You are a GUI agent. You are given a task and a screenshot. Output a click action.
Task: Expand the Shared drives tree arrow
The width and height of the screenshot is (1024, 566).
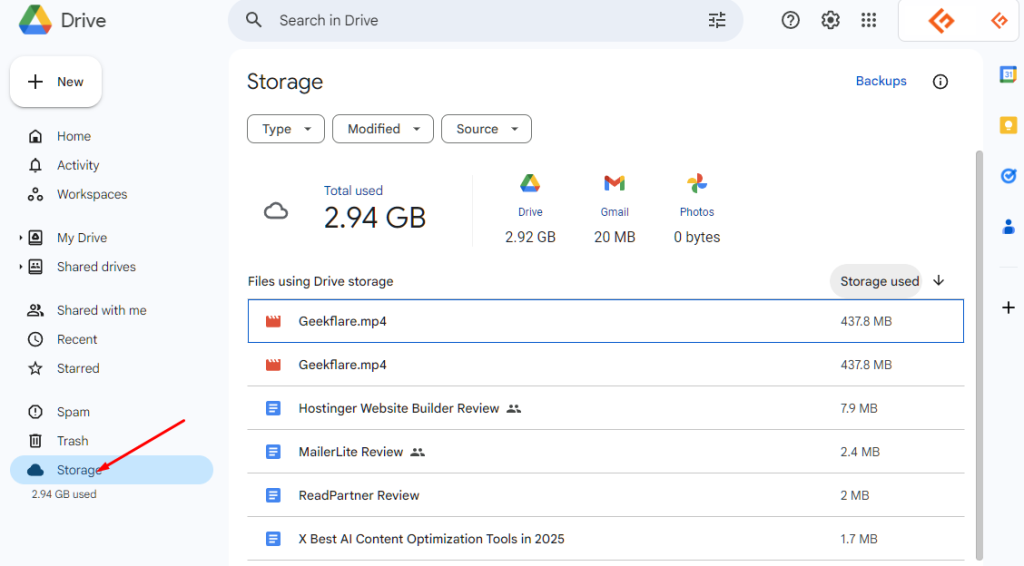pos(20,266)
